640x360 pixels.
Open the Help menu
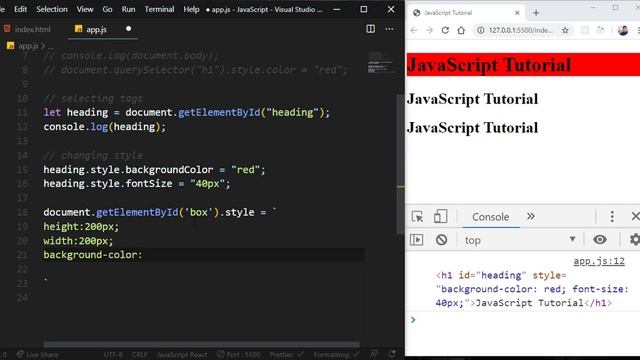click(x=191, y=9)
